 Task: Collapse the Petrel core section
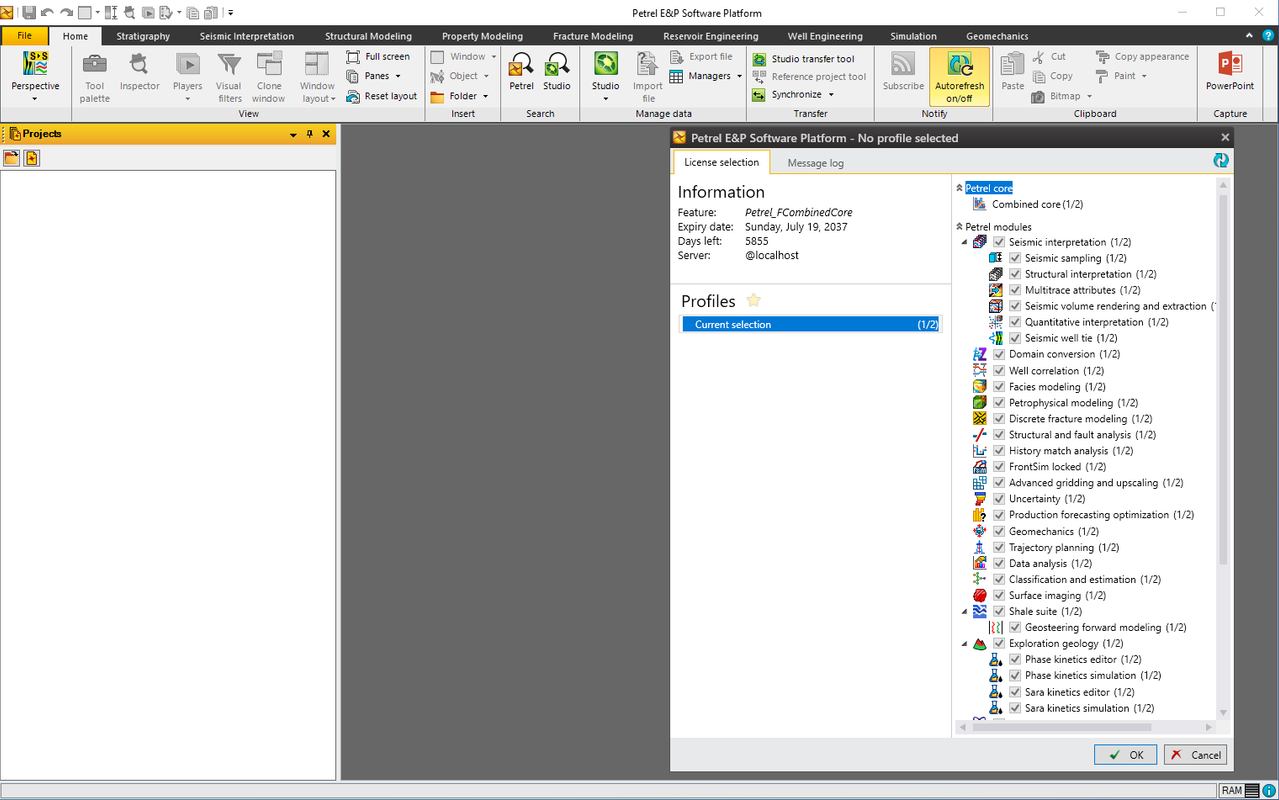960,188
